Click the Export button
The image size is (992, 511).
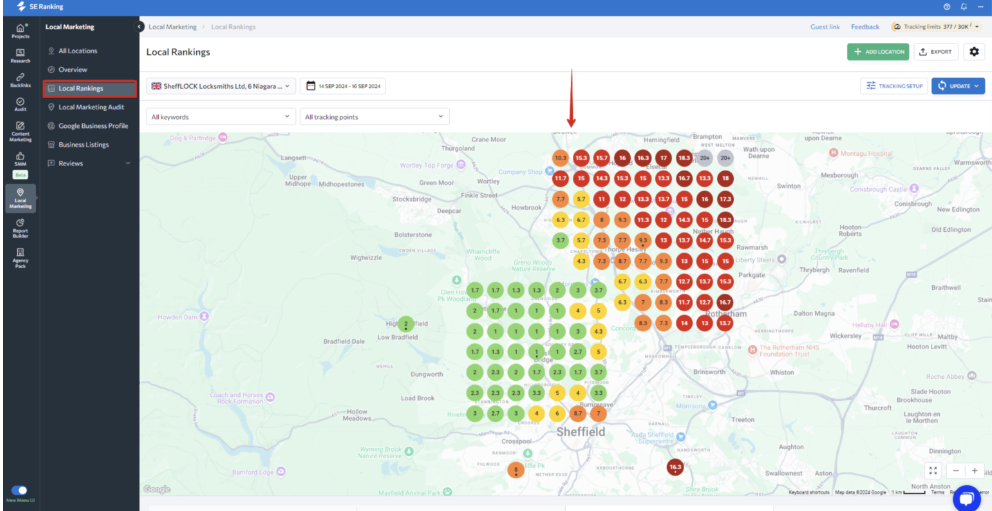tap(936, 52)
